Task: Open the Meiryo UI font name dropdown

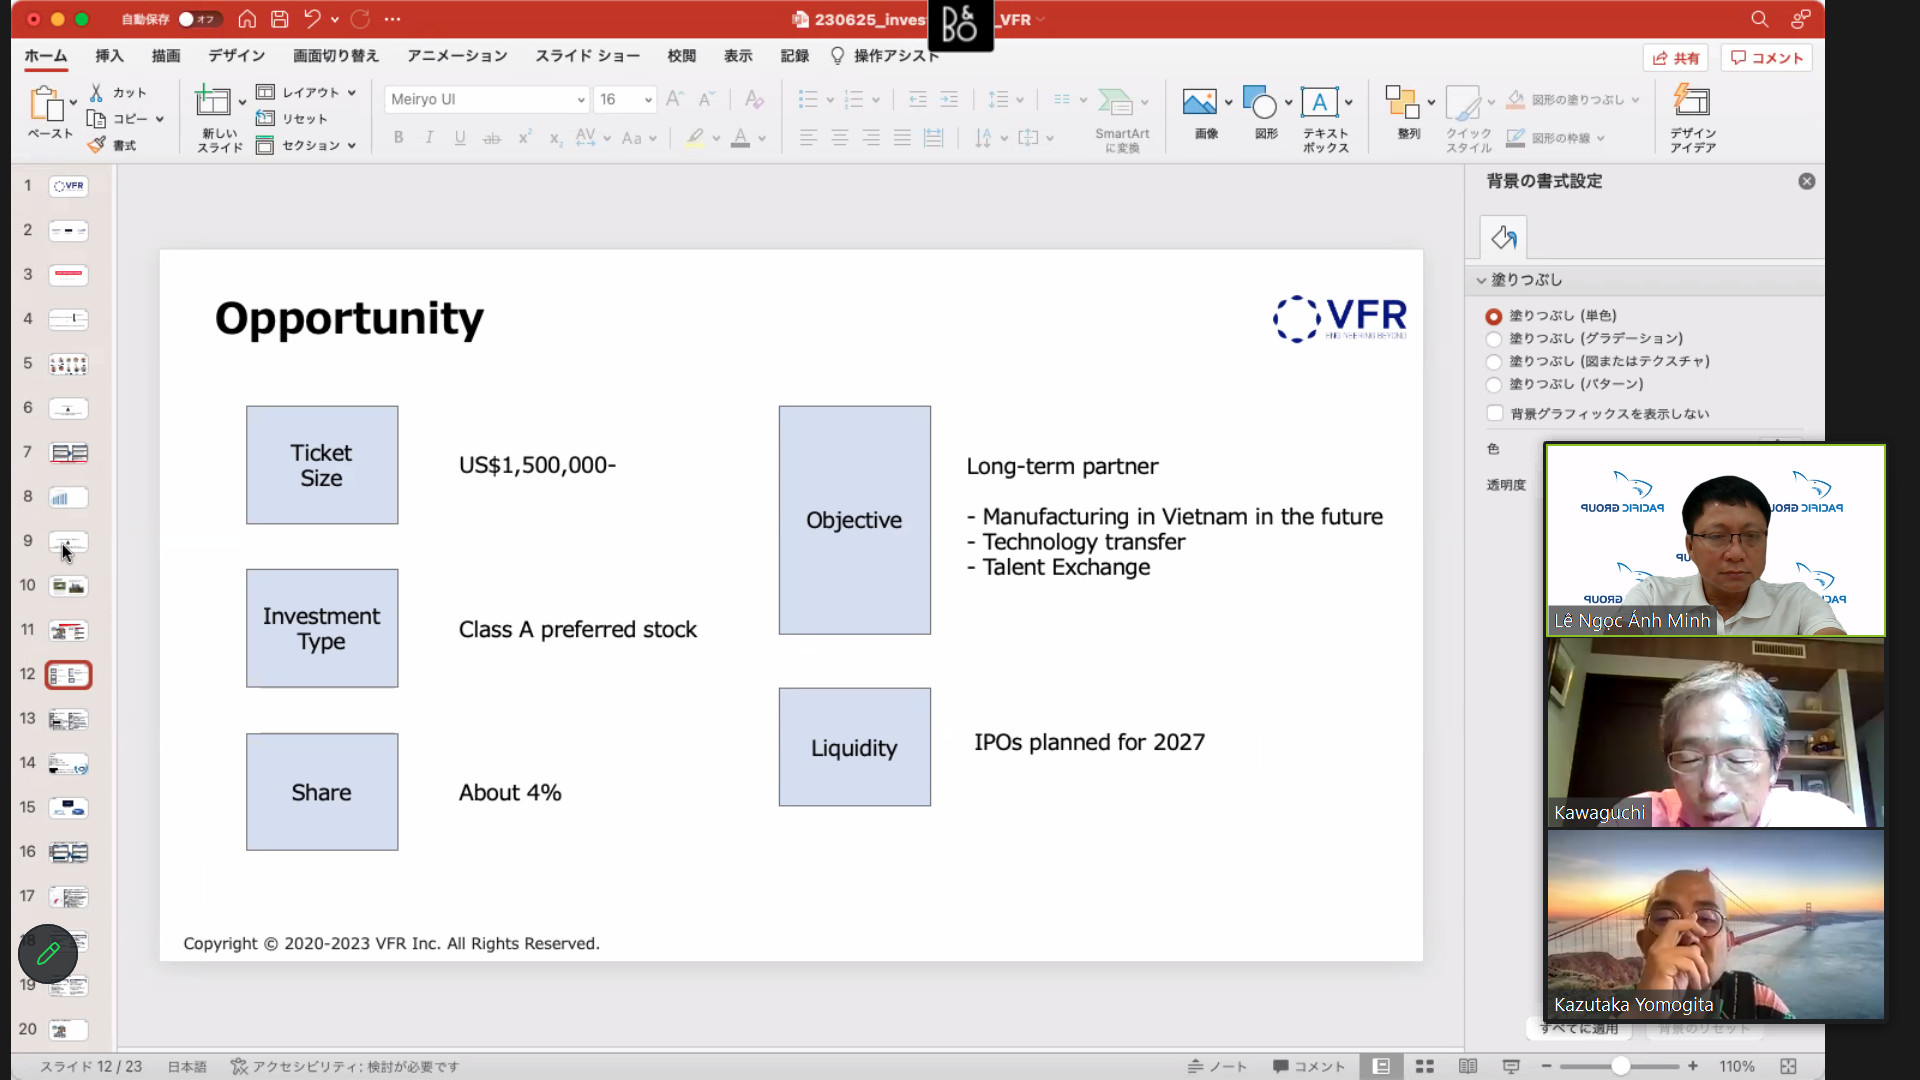Action: pos(581,100)
